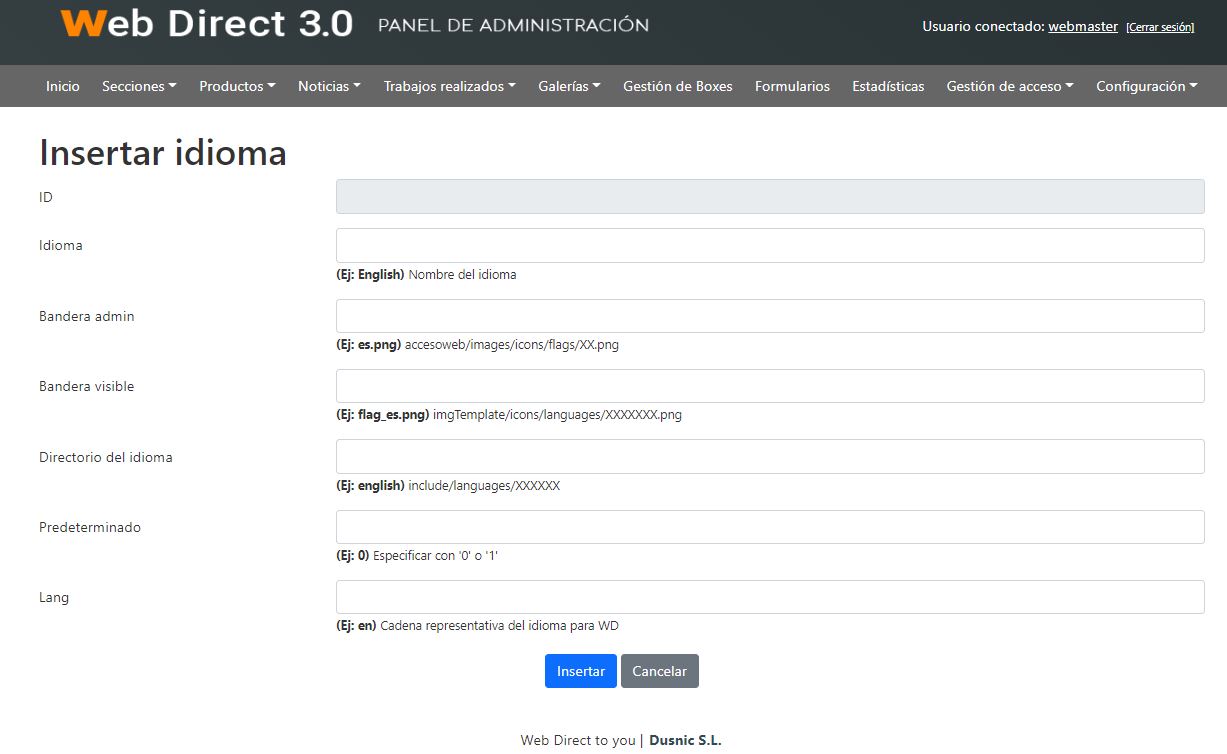Expand the Gestión de acceso dropdown
1227x754 pixels.
click(1010, 86)
